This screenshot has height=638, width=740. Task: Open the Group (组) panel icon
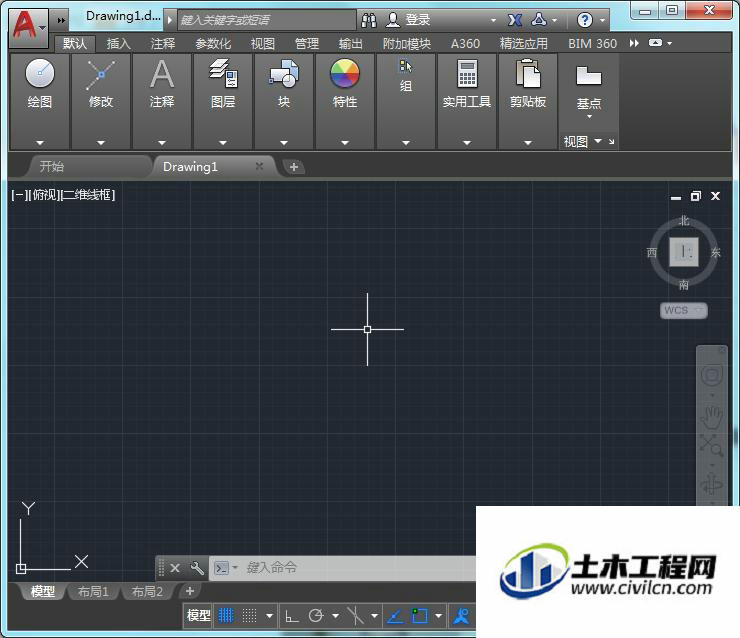tap(405, 66)
